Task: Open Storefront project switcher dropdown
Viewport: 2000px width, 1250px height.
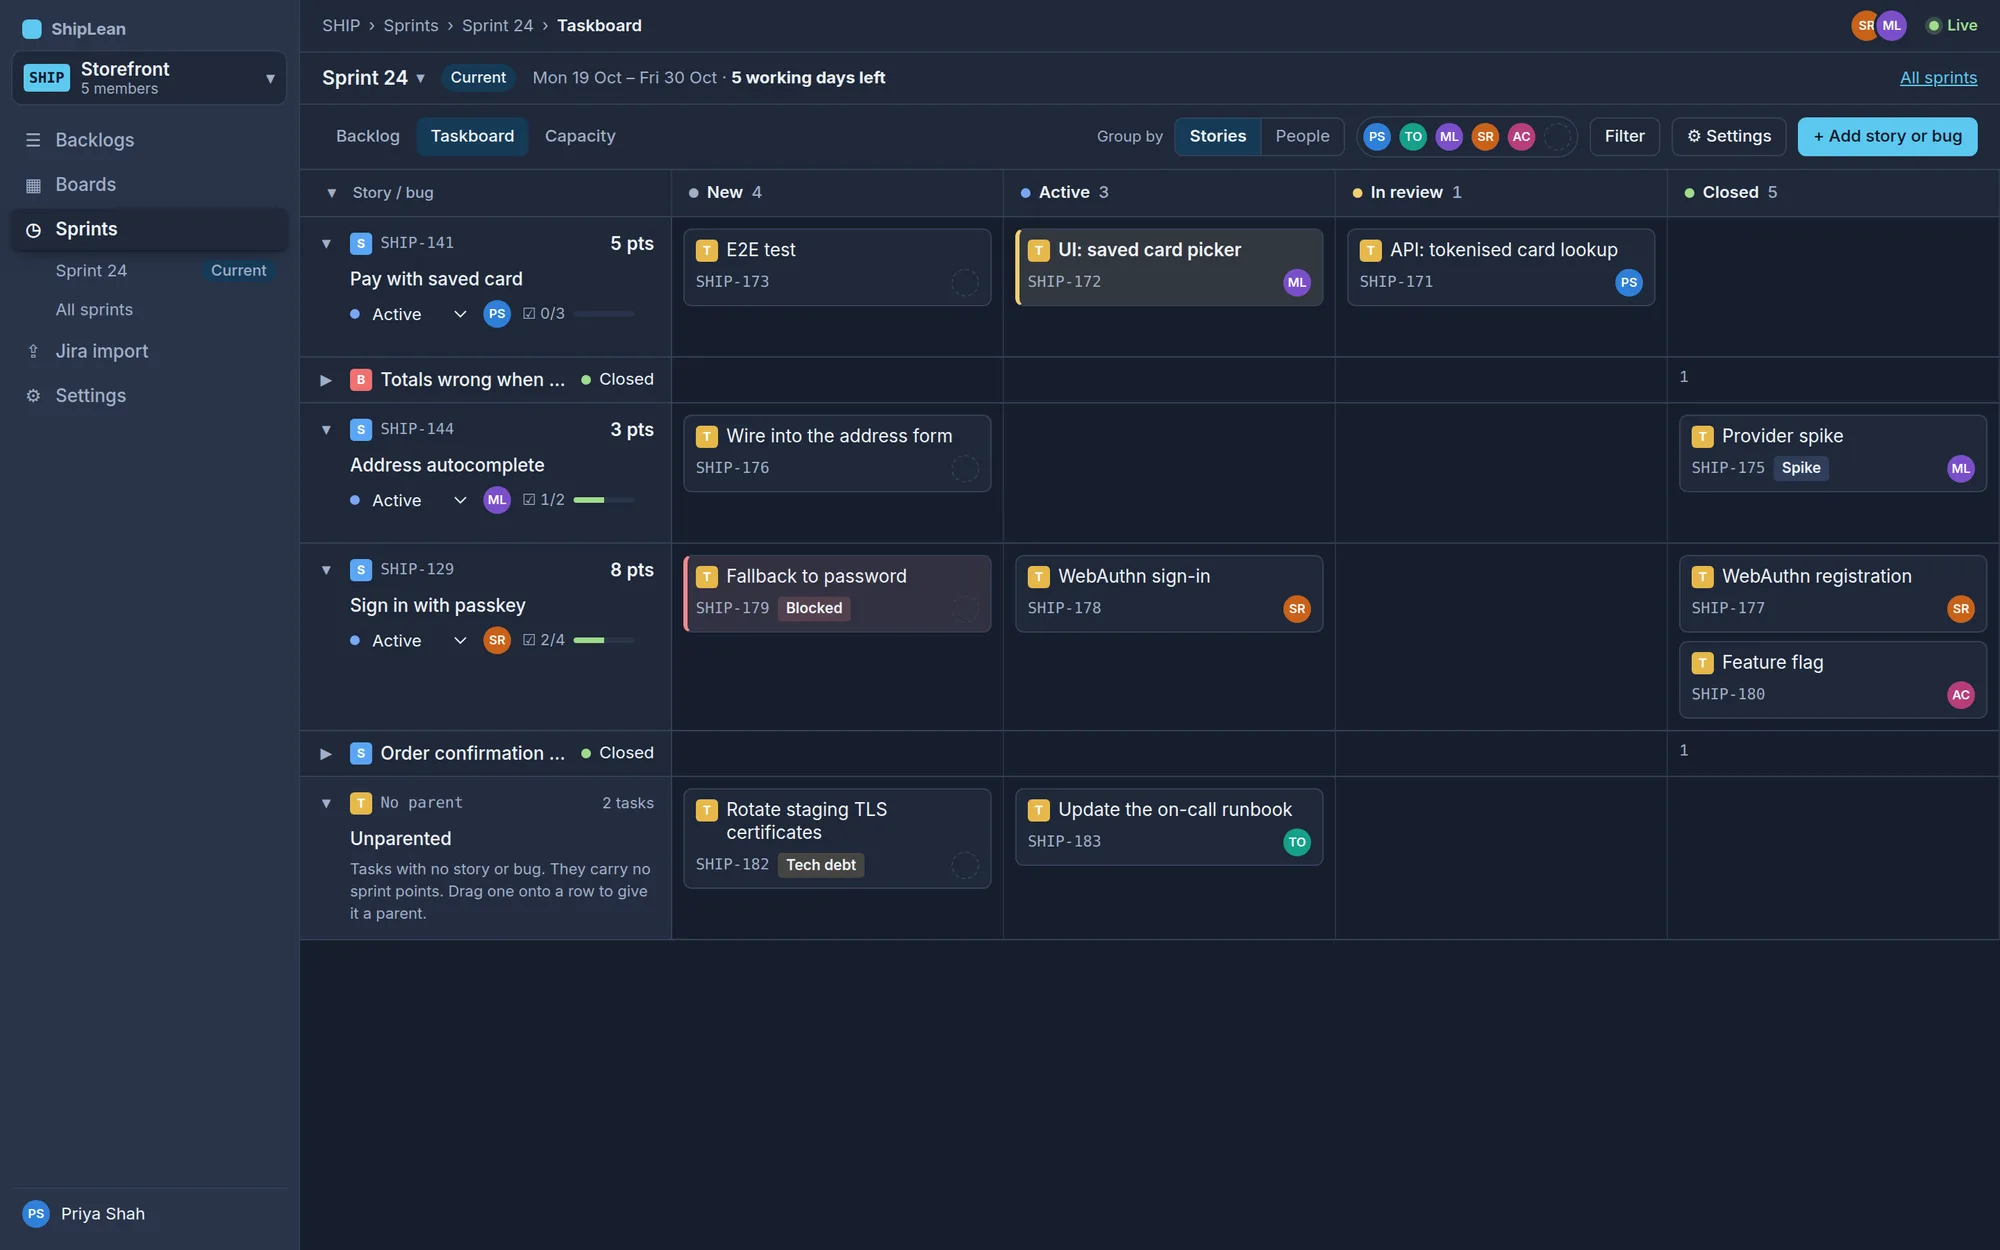Action: [149, 78]
